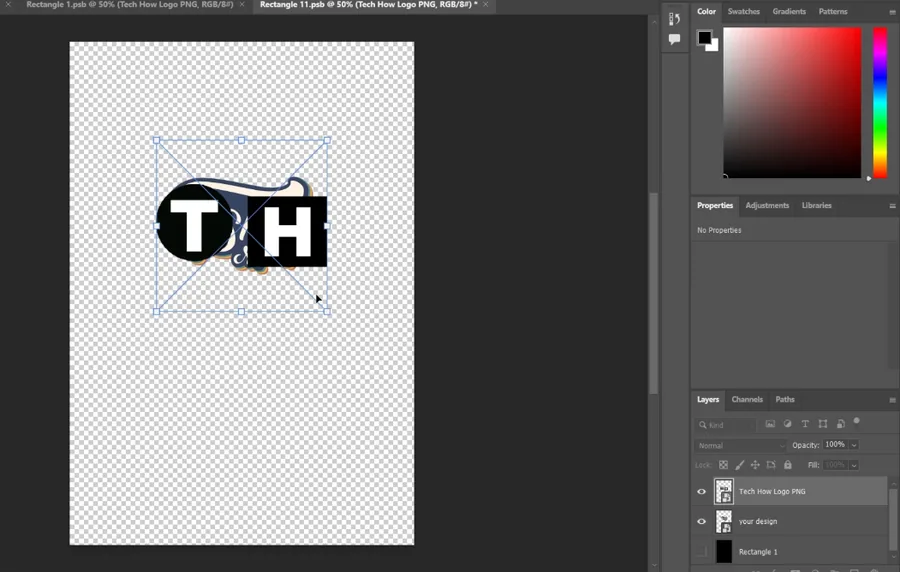This screenshot has height=572, width=900.
Task: Filter layers by pixel layer icon
Action: tap(770, 424)
